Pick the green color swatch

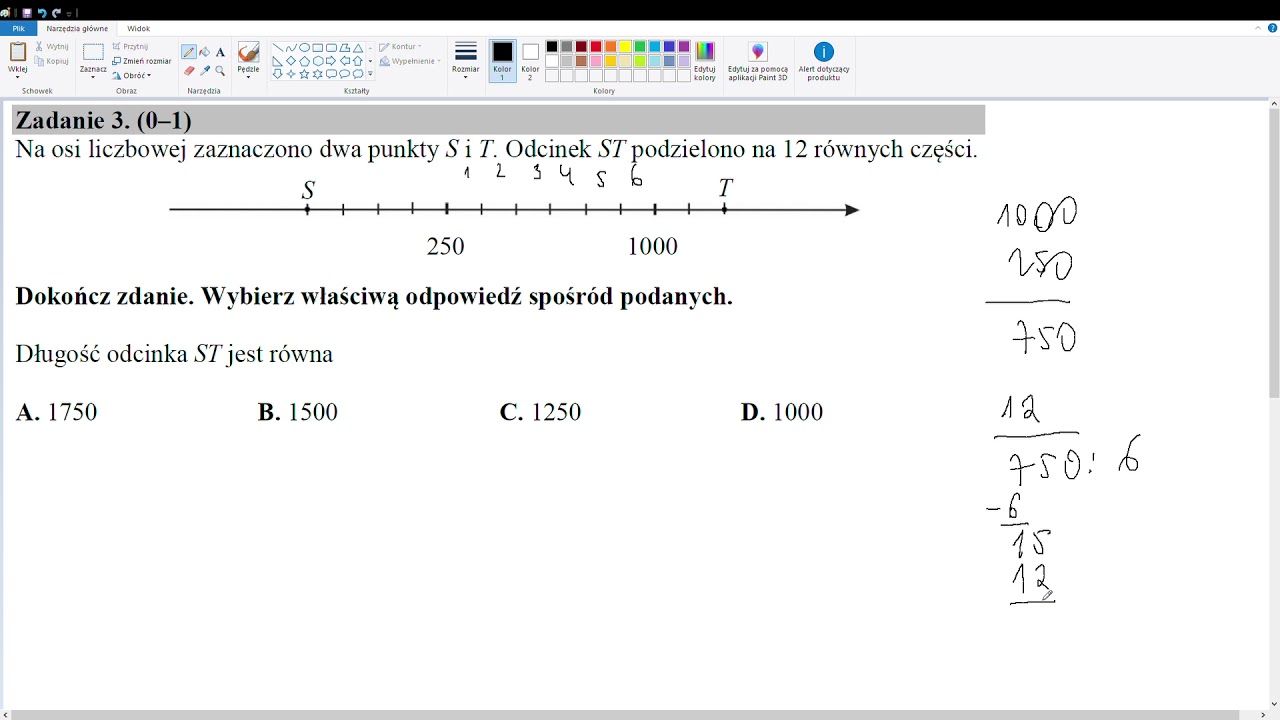[x=640, y=47]
